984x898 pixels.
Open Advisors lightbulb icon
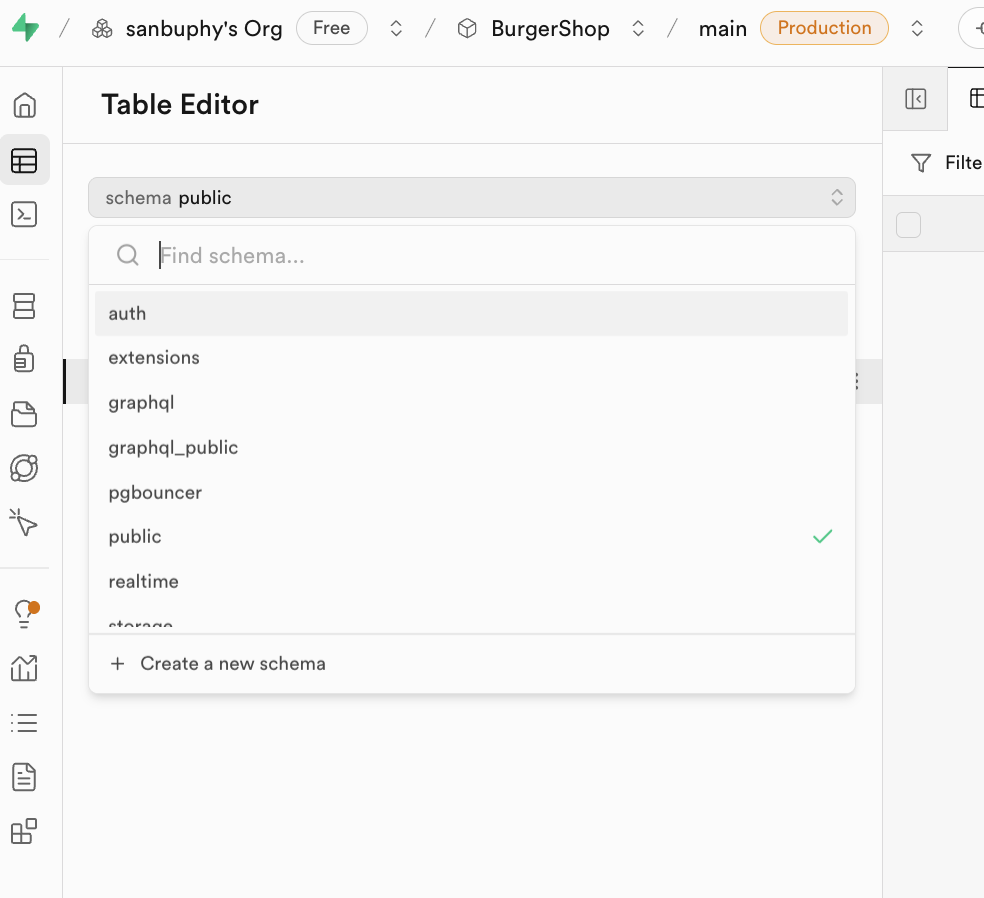24,613
